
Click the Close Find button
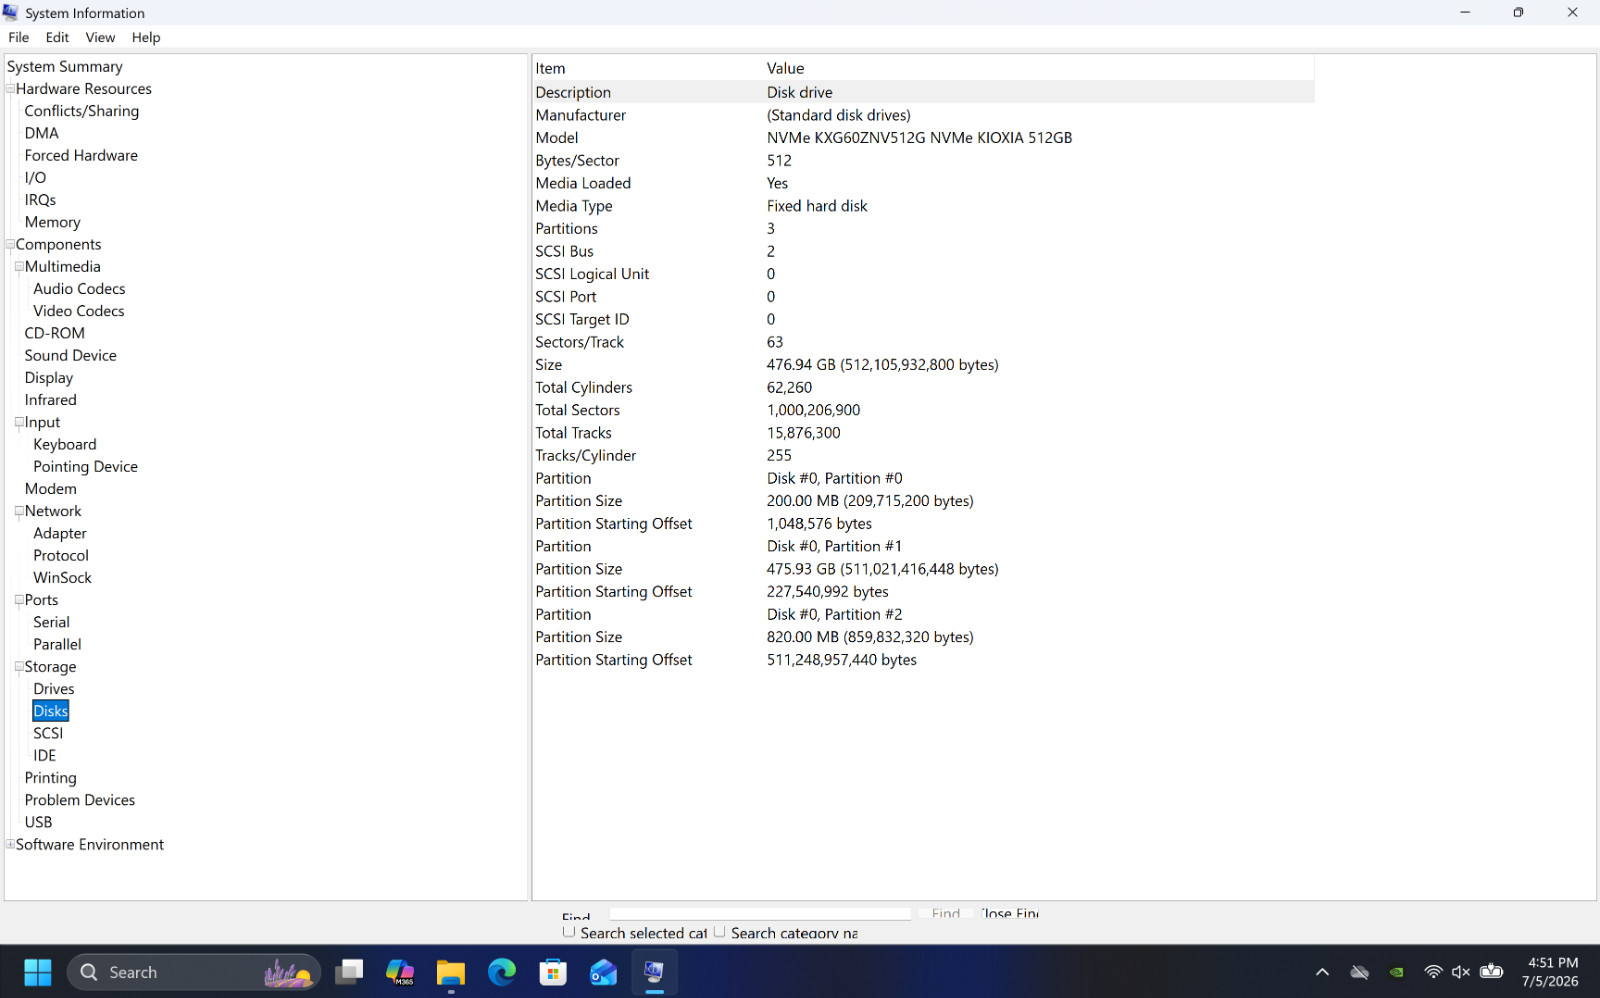1008,913
